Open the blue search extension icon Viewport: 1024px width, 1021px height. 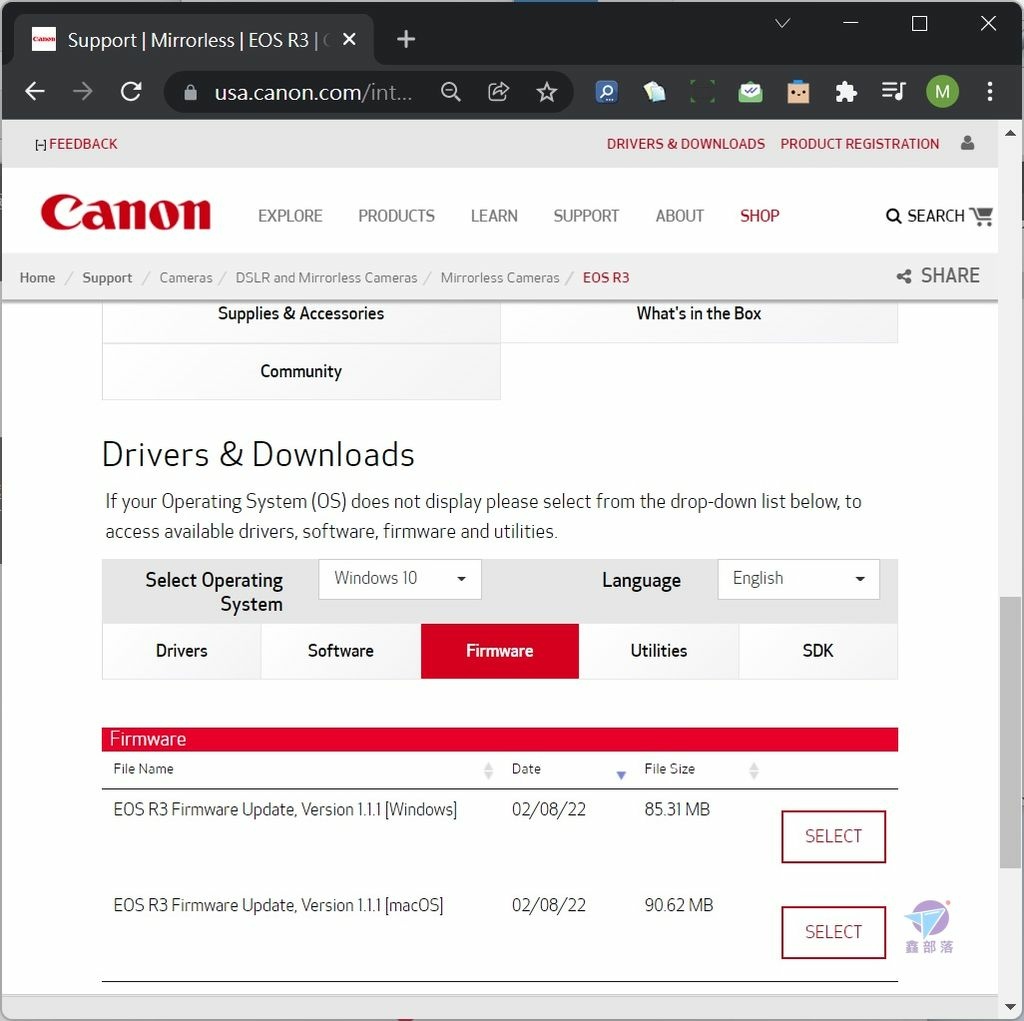pos(607,92)
